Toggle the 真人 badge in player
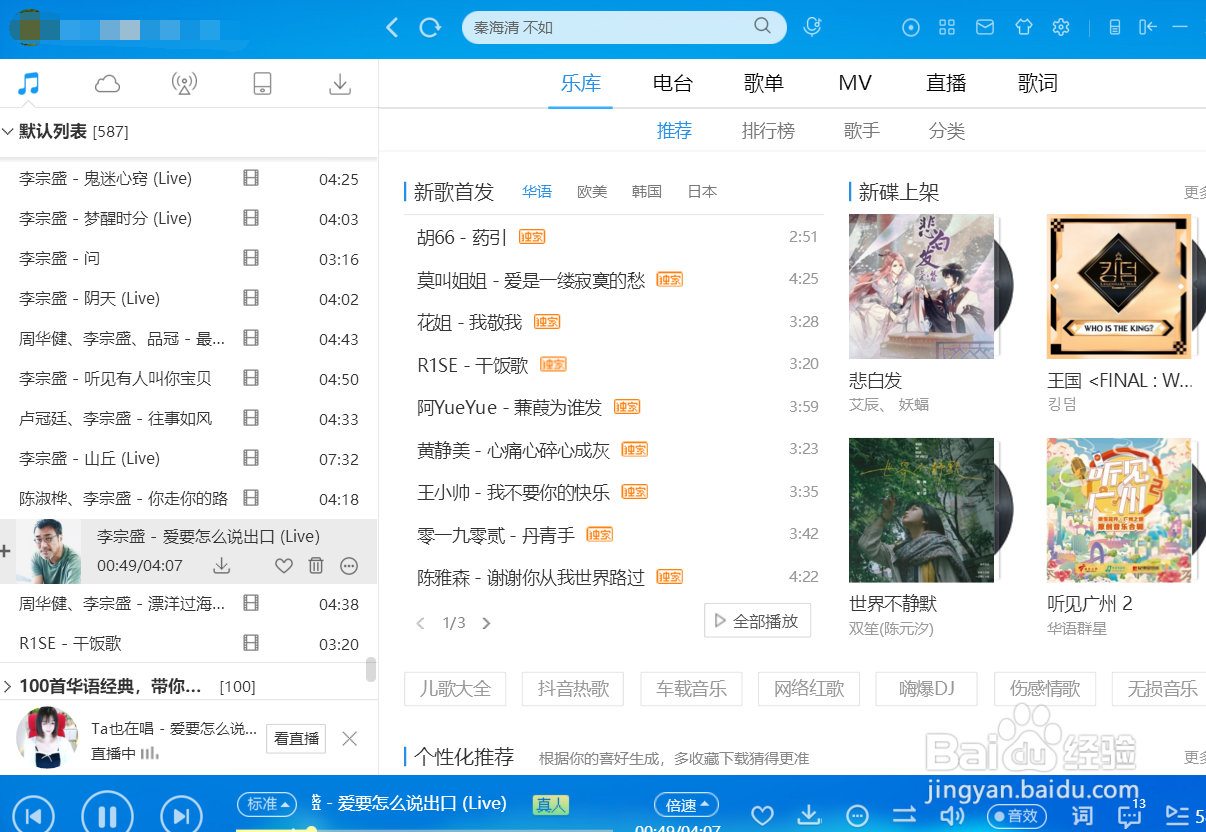Image resolution: width=1206 pixels, height=832 pixels. [551, 804]
